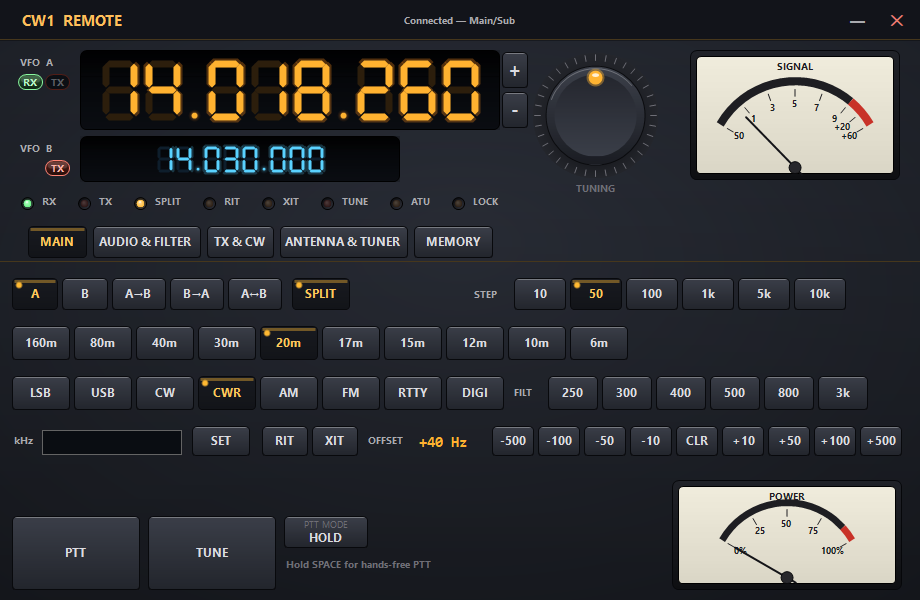Clear the offset with CLR
The image size is (920, 600).
[697, 441]
